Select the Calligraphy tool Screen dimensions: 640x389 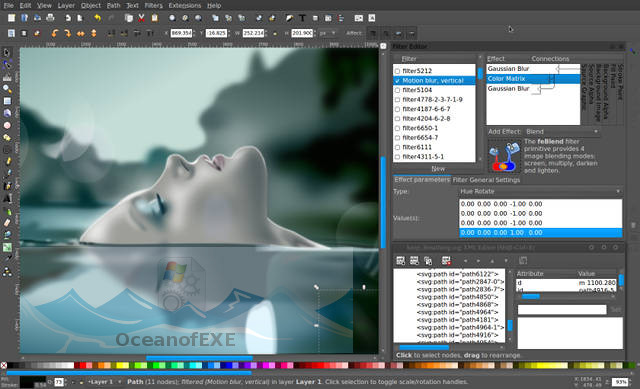7,186
